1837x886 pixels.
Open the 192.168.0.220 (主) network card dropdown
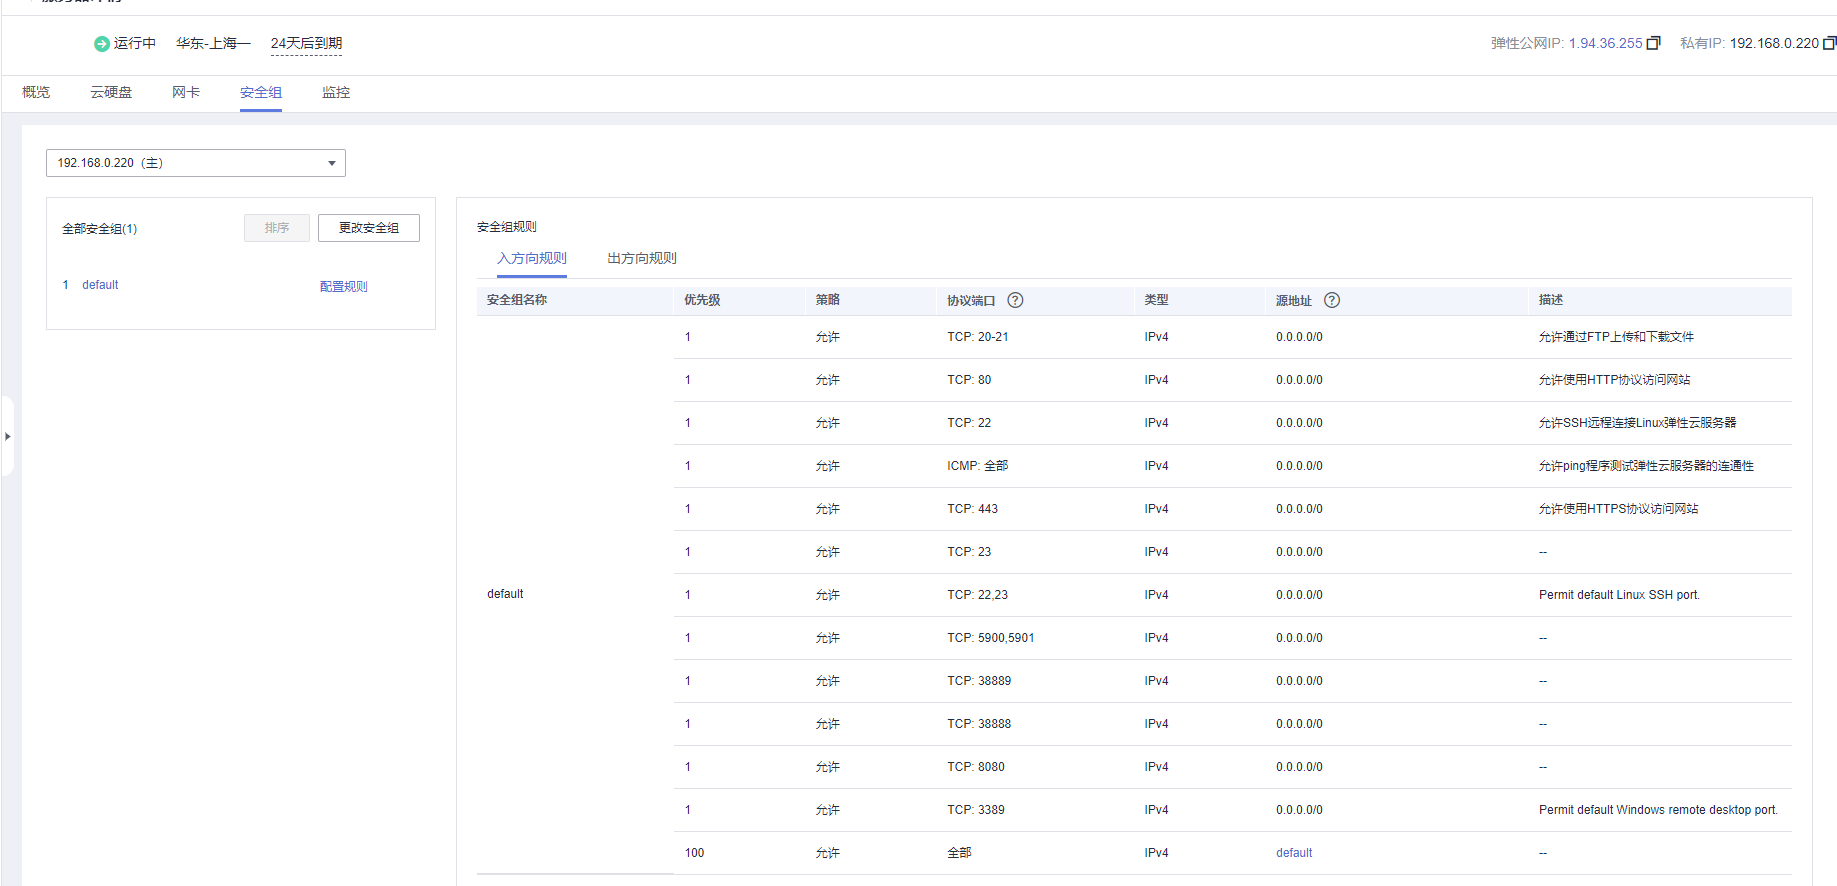click(196, 163)
